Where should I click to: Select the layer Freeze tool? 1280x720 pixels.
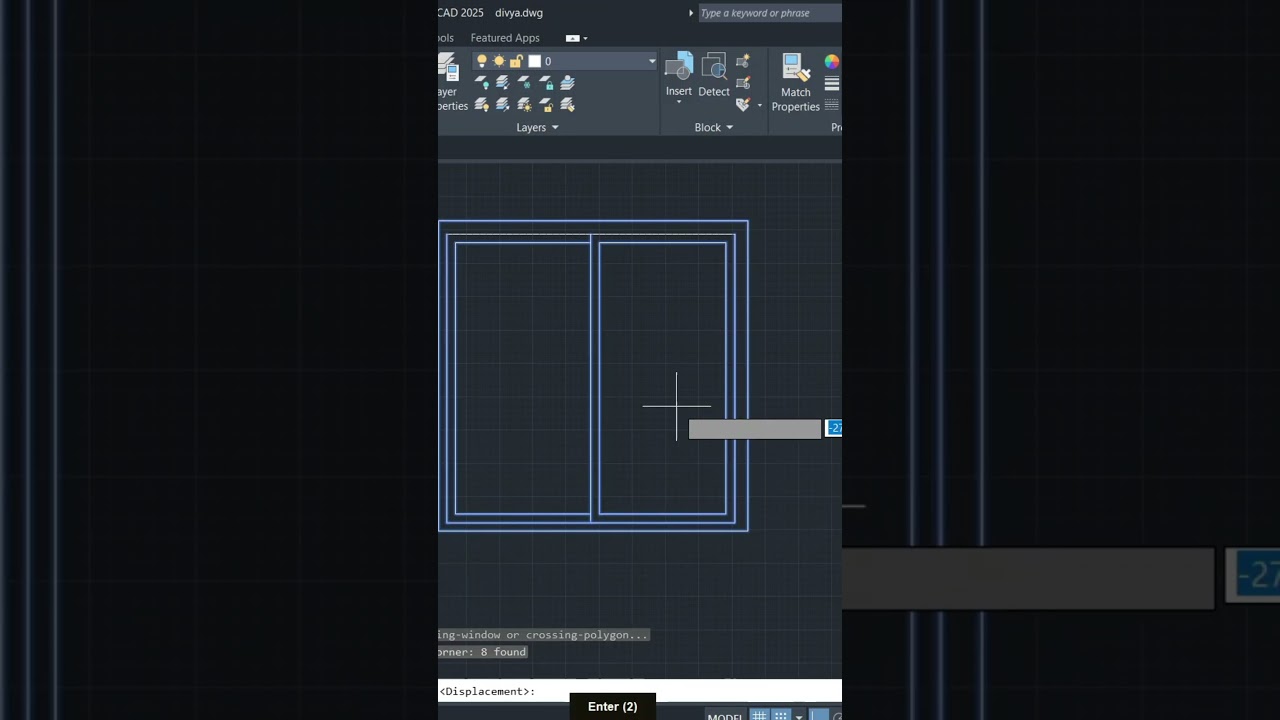coord(524,83)
